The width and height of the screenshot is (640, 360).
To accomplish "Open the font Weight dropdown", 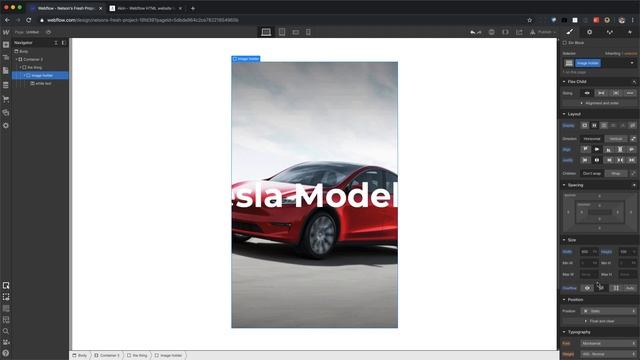I will click(609, 354).
